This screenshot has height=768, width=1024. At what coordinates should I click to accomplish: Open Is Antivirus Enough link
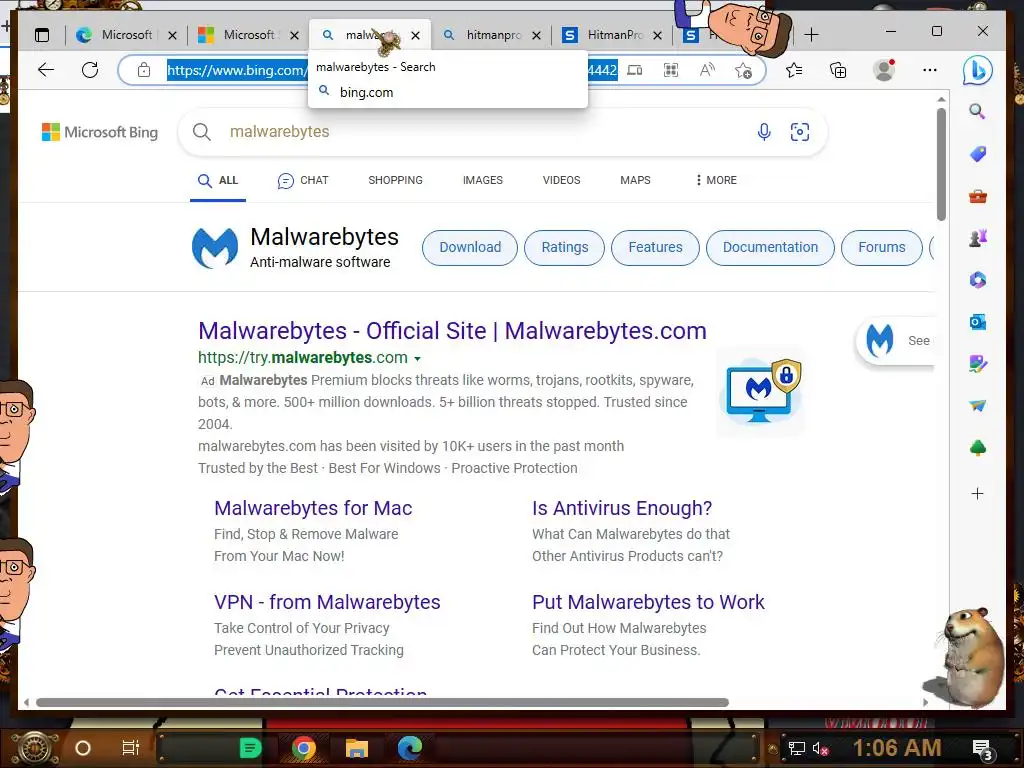[x=622, y=508]
